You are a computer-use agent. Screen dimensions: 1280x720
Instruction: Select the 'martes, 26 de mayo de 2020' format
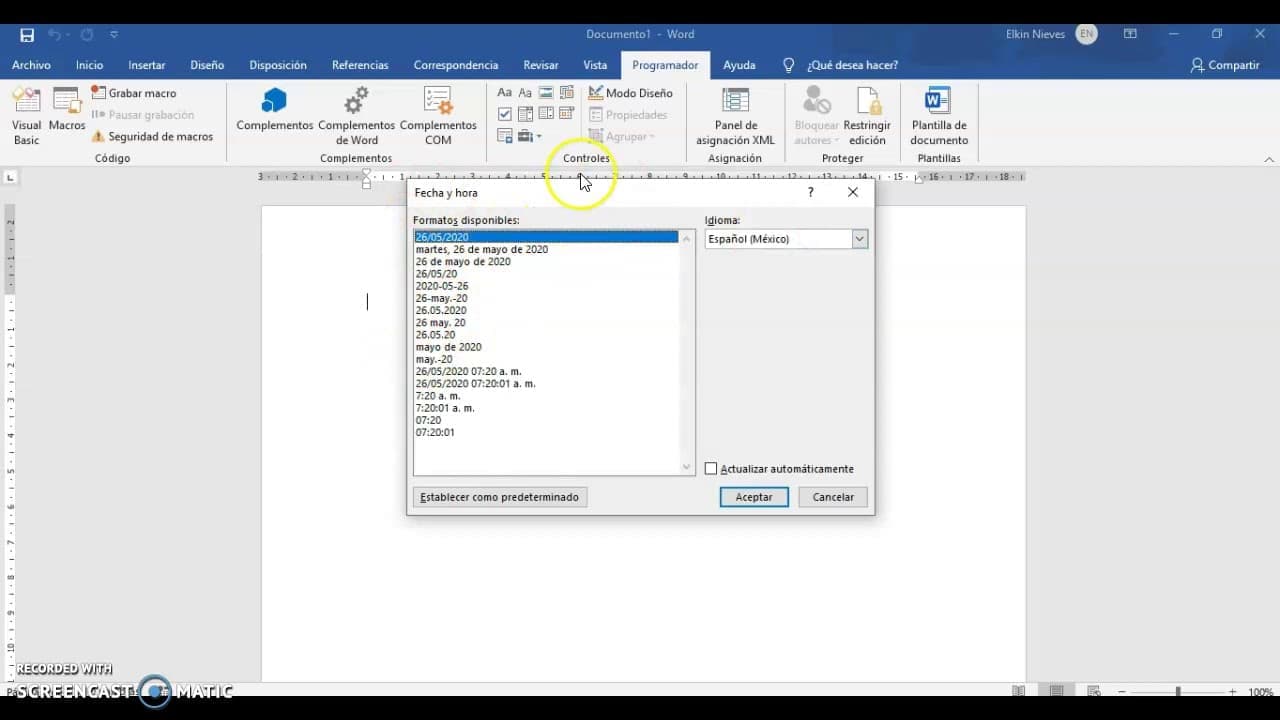[482, 249]
